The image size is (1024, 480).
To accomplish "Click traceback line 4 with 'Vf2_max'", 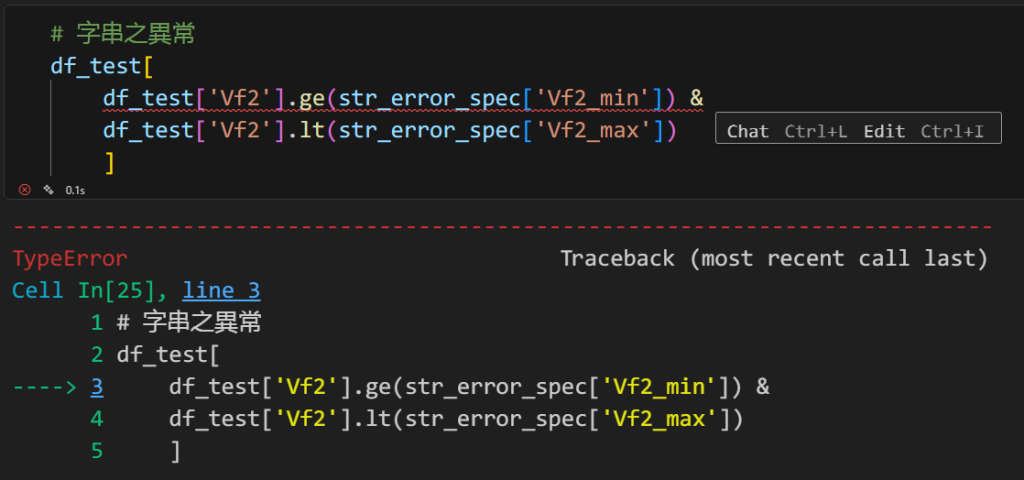I will [456, 419].
